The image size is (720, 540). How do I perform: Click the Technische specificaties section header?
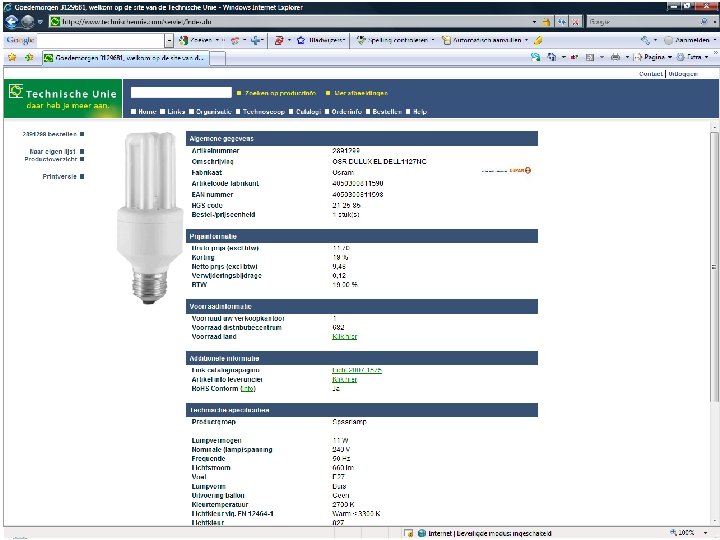[362, 410]
